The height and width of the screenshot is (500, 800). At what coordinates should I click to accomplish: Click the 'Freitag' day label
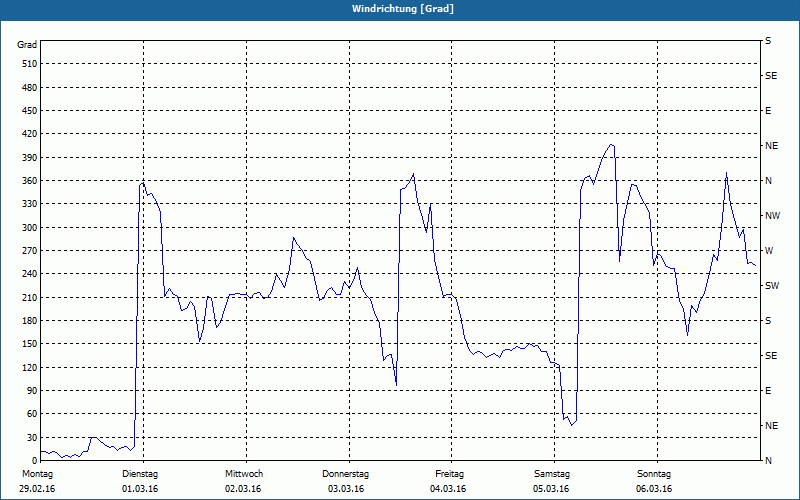[x=449, y=474]
